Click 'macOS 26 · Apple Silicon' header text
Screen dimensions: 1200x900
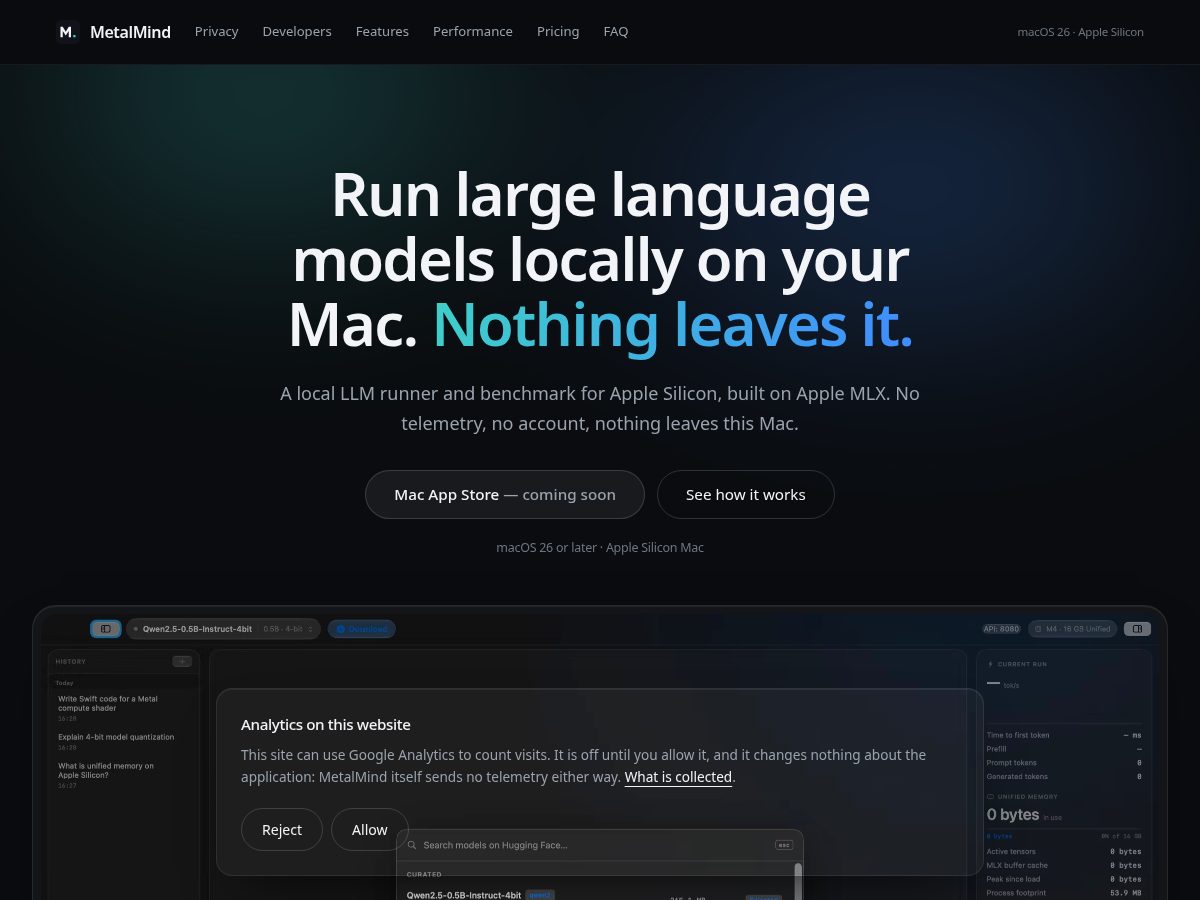[1081, 32]
